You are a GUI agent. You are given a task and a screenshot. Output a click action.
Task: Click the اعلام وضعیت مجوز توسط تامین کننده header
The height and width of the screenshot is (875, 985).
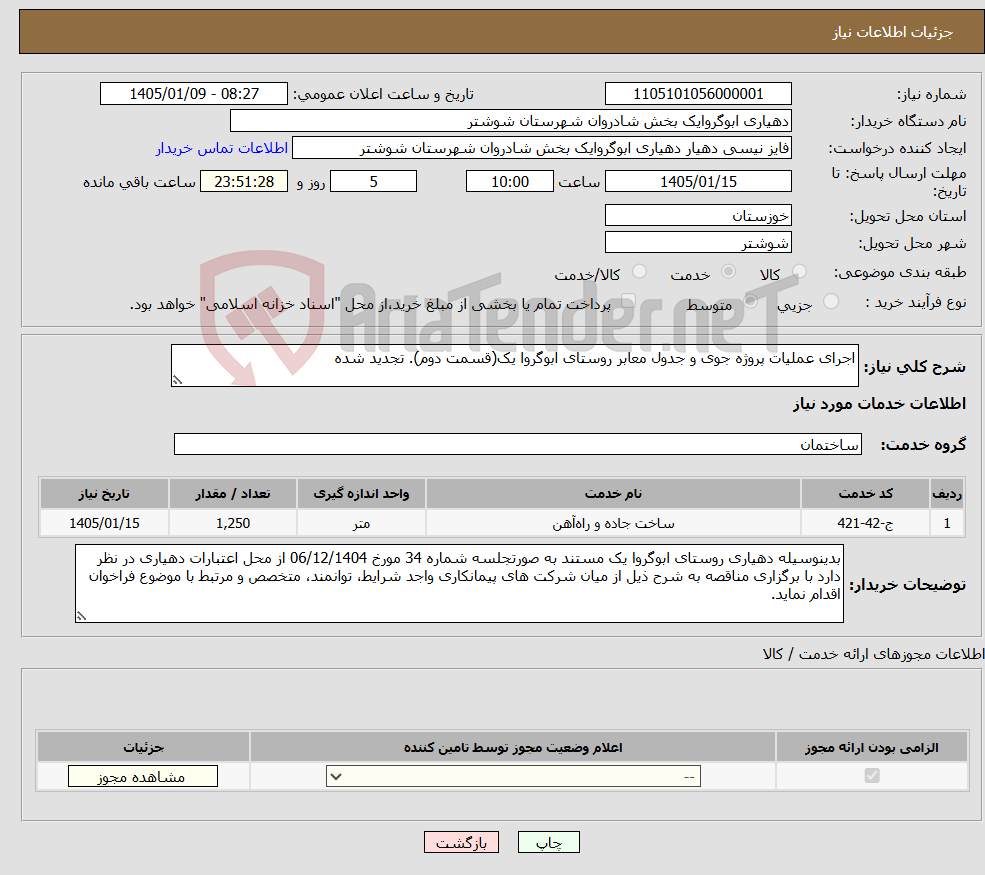[x=513, y=747]
